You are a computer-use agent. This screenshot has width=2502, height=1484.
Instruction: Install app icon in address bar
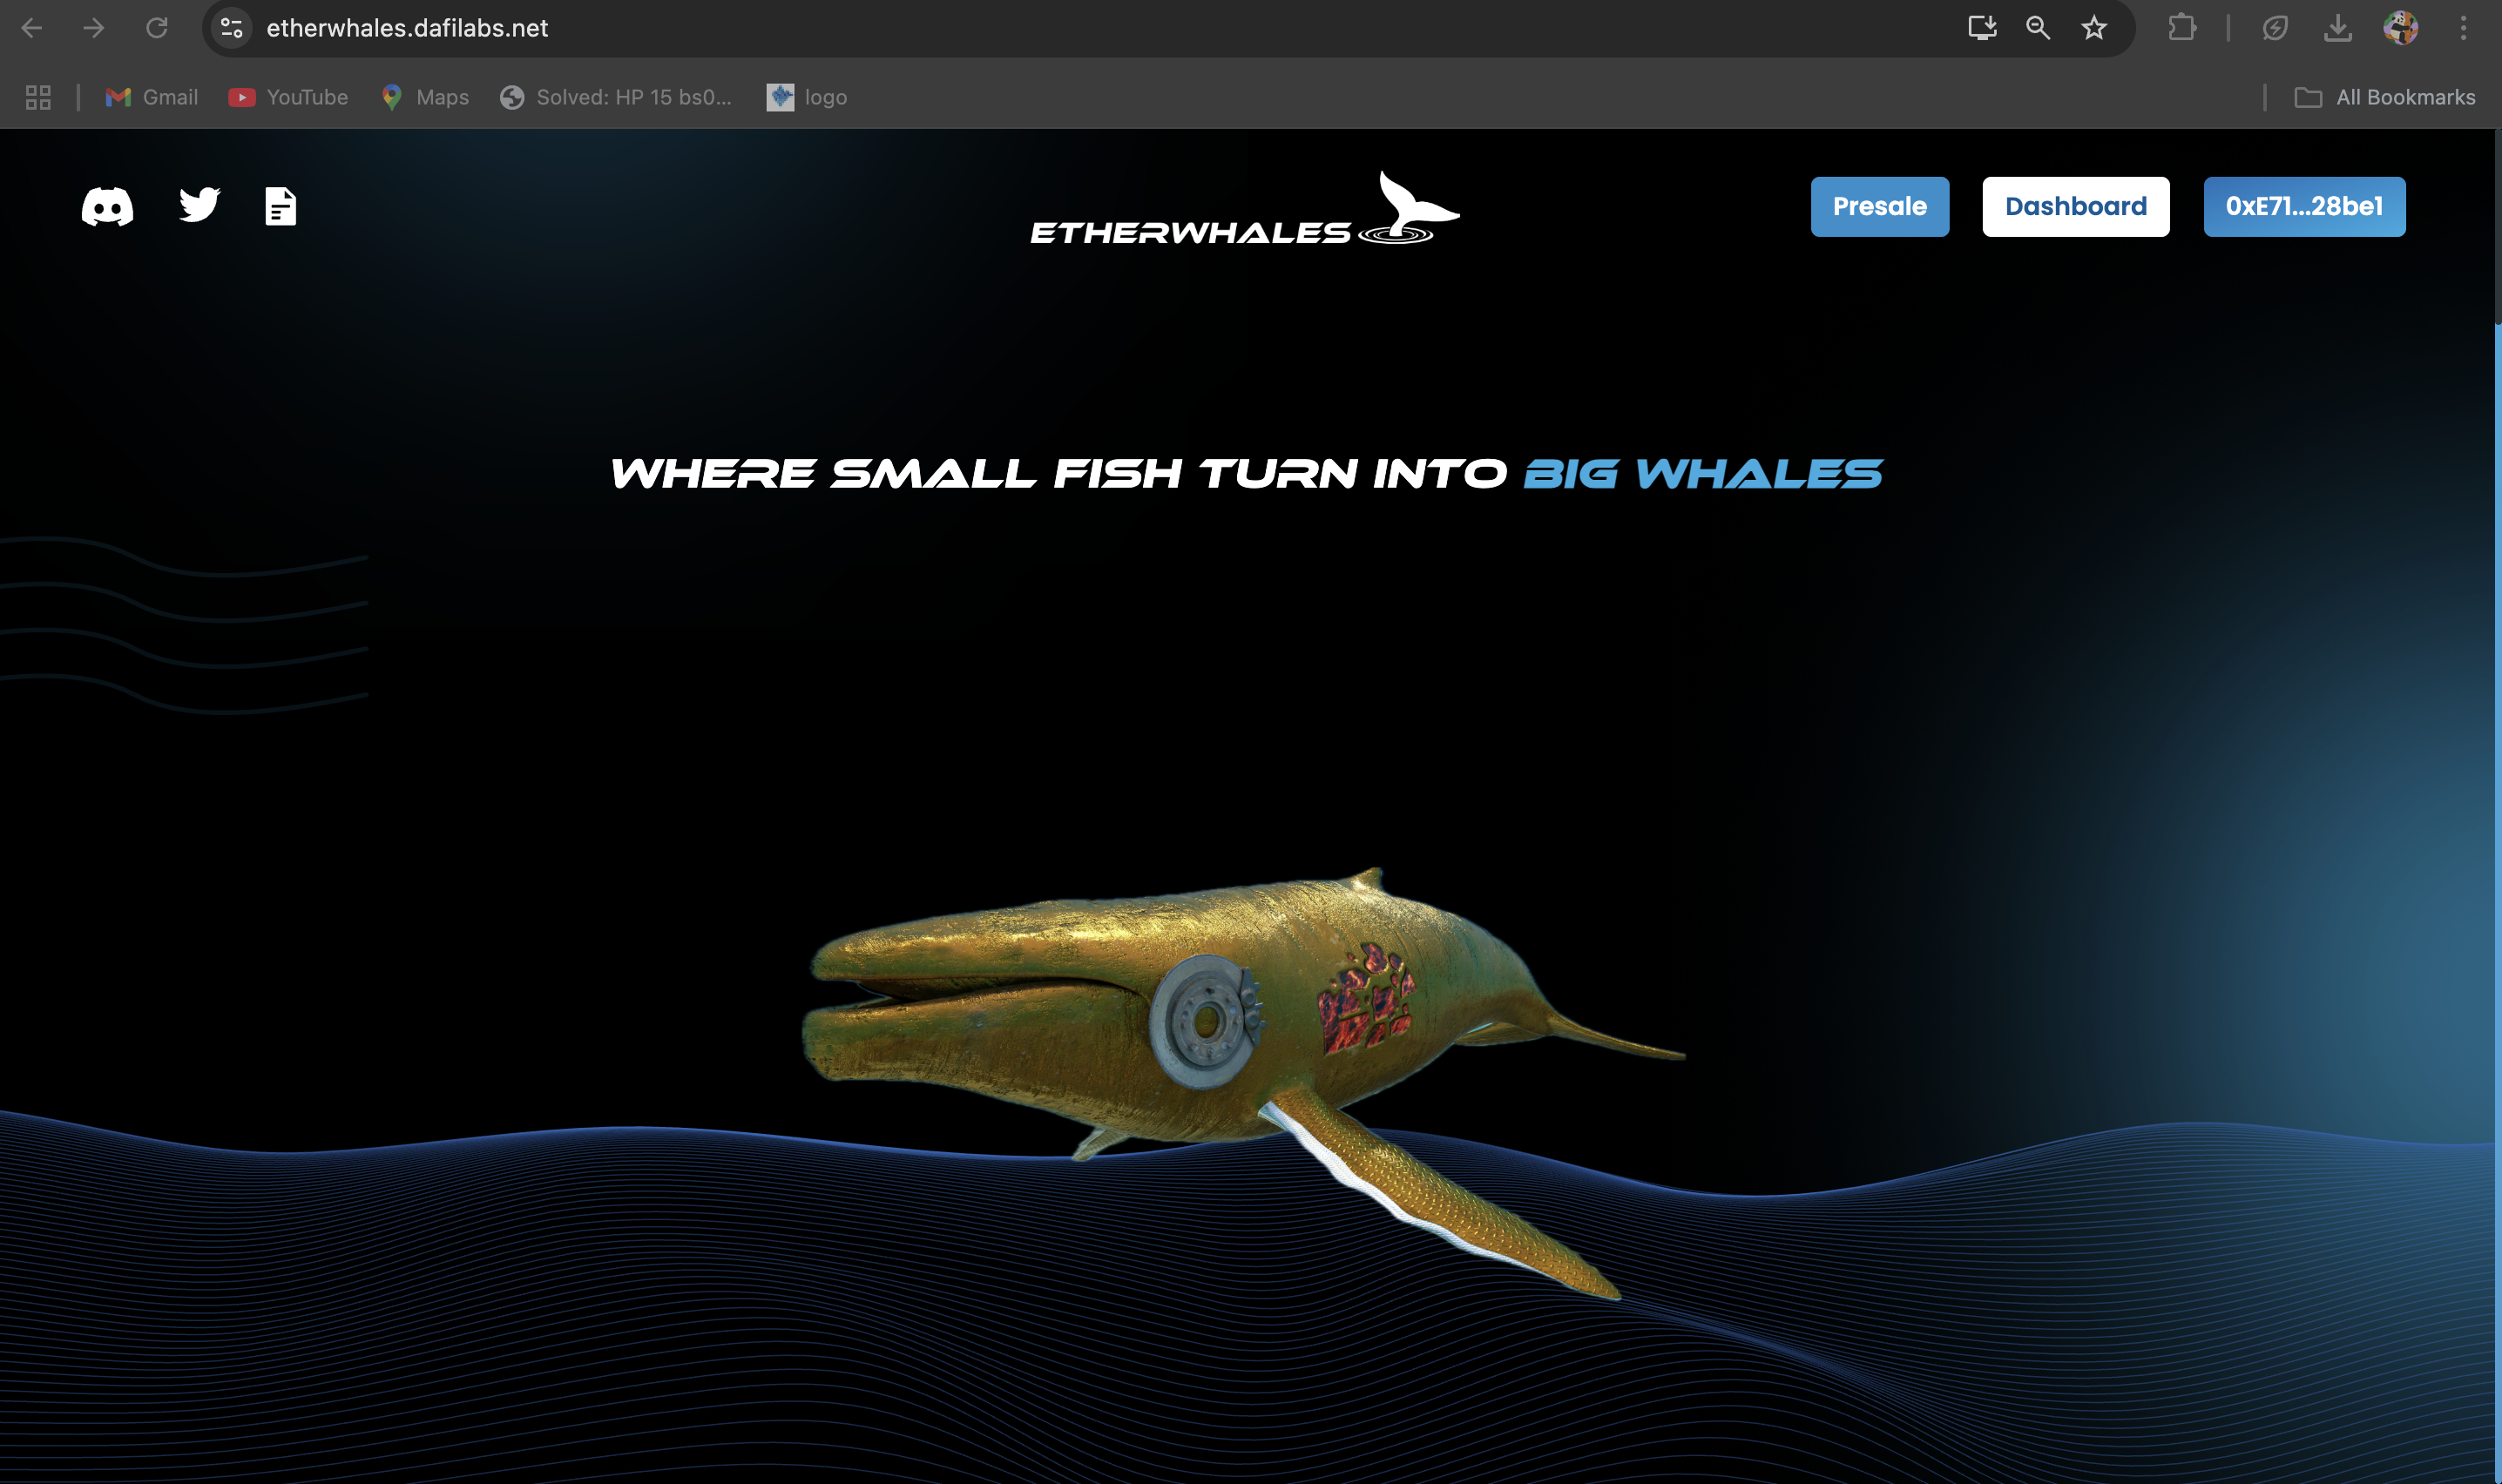(1982, 28)
